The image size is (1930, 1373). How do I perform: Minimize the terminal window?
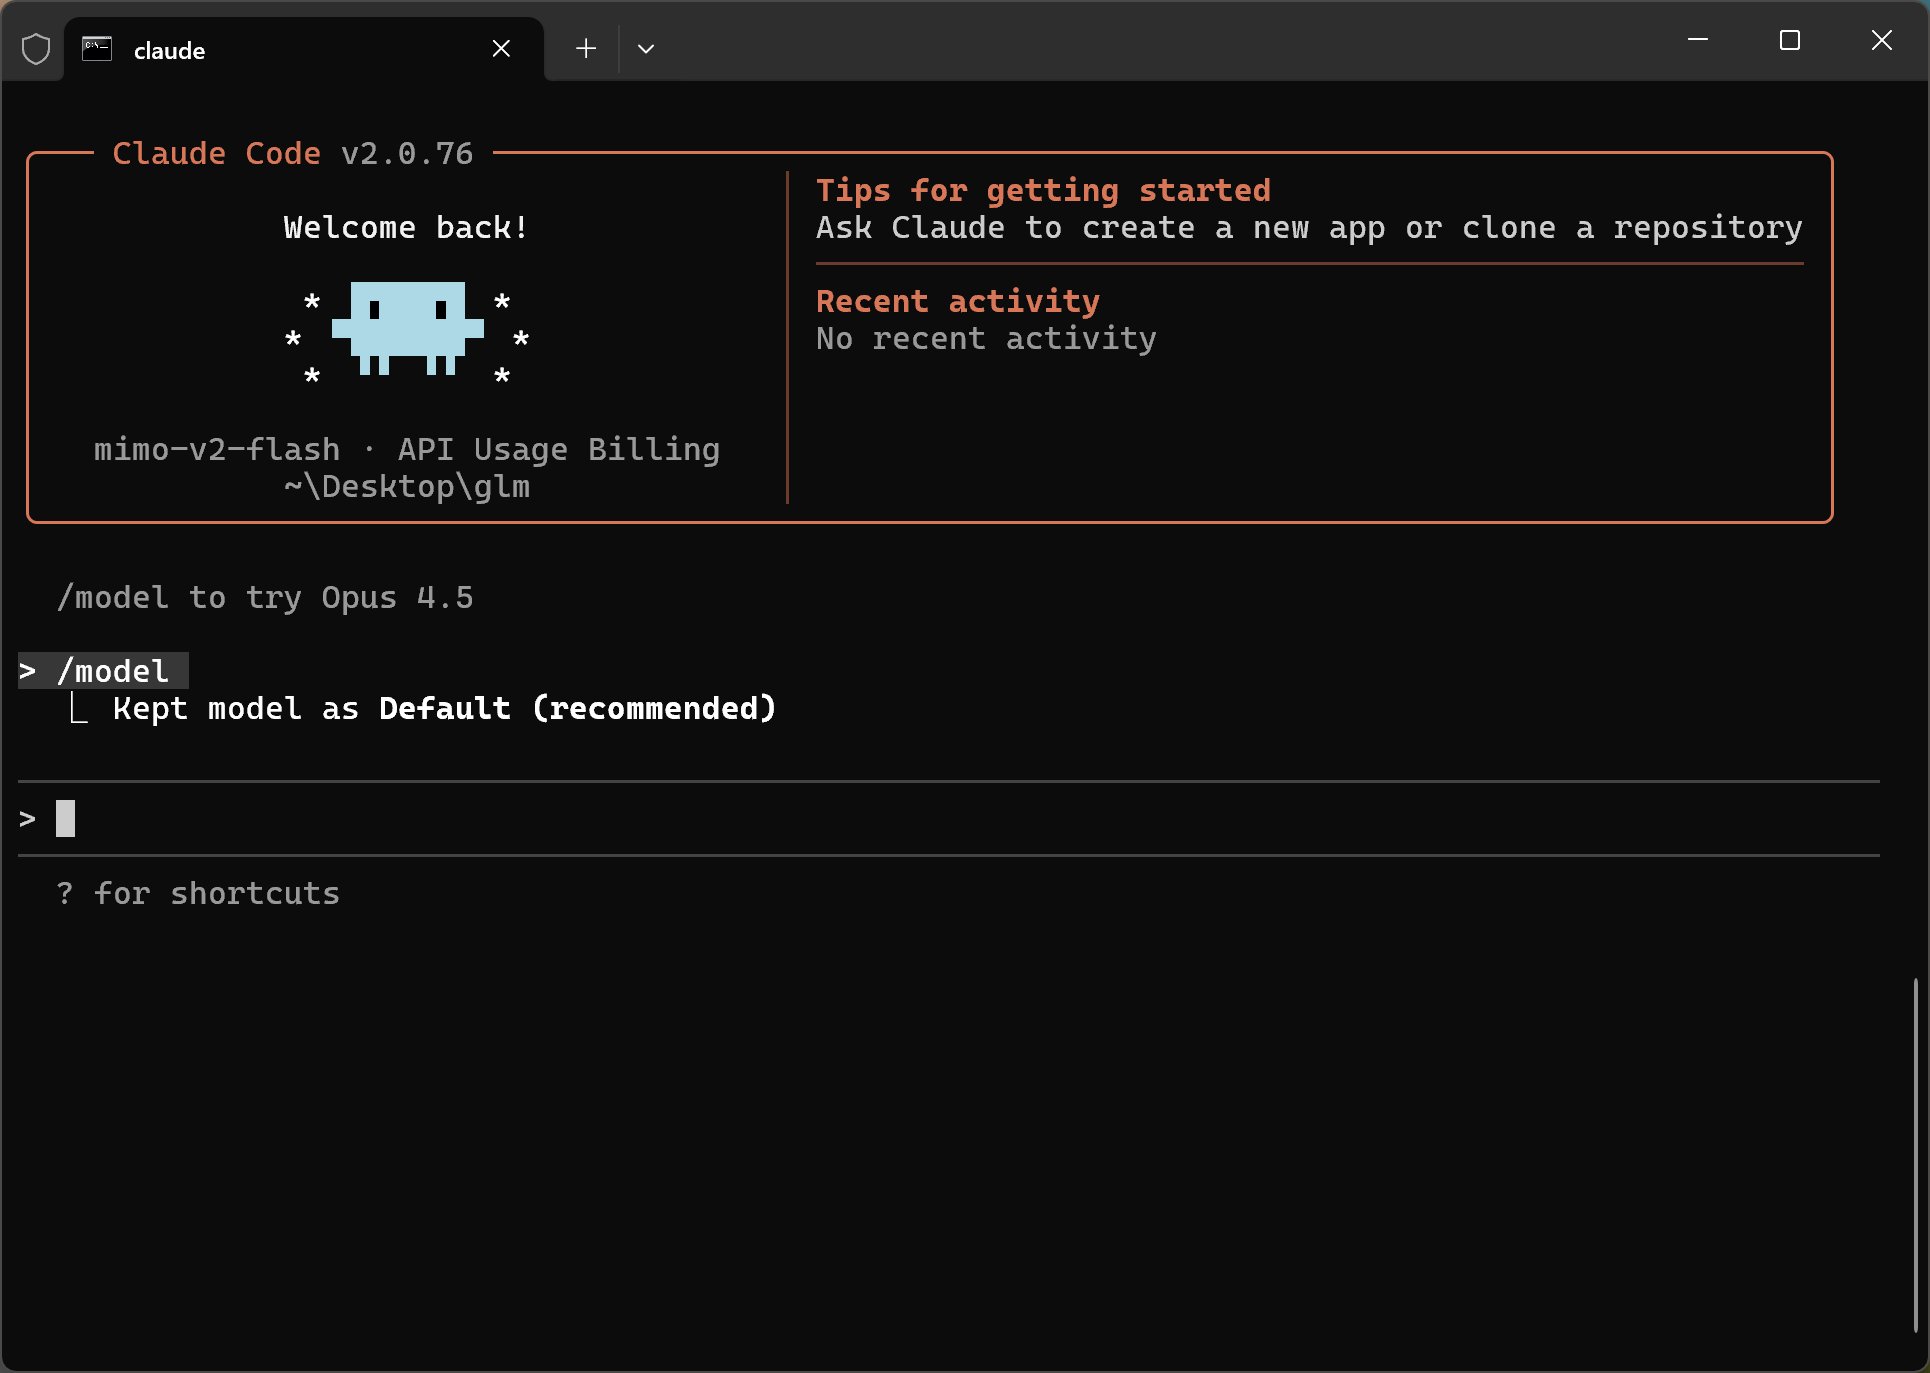coord(1698,40)
